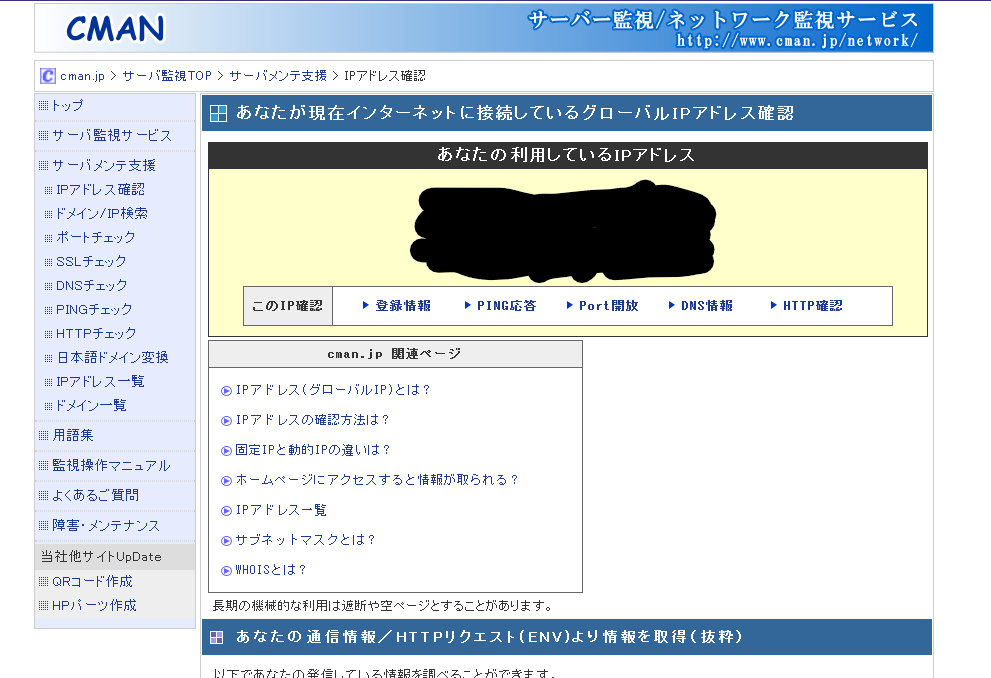
Task: Click 当社他サイトUpDate sidebar heading
Action: point(114,557)
